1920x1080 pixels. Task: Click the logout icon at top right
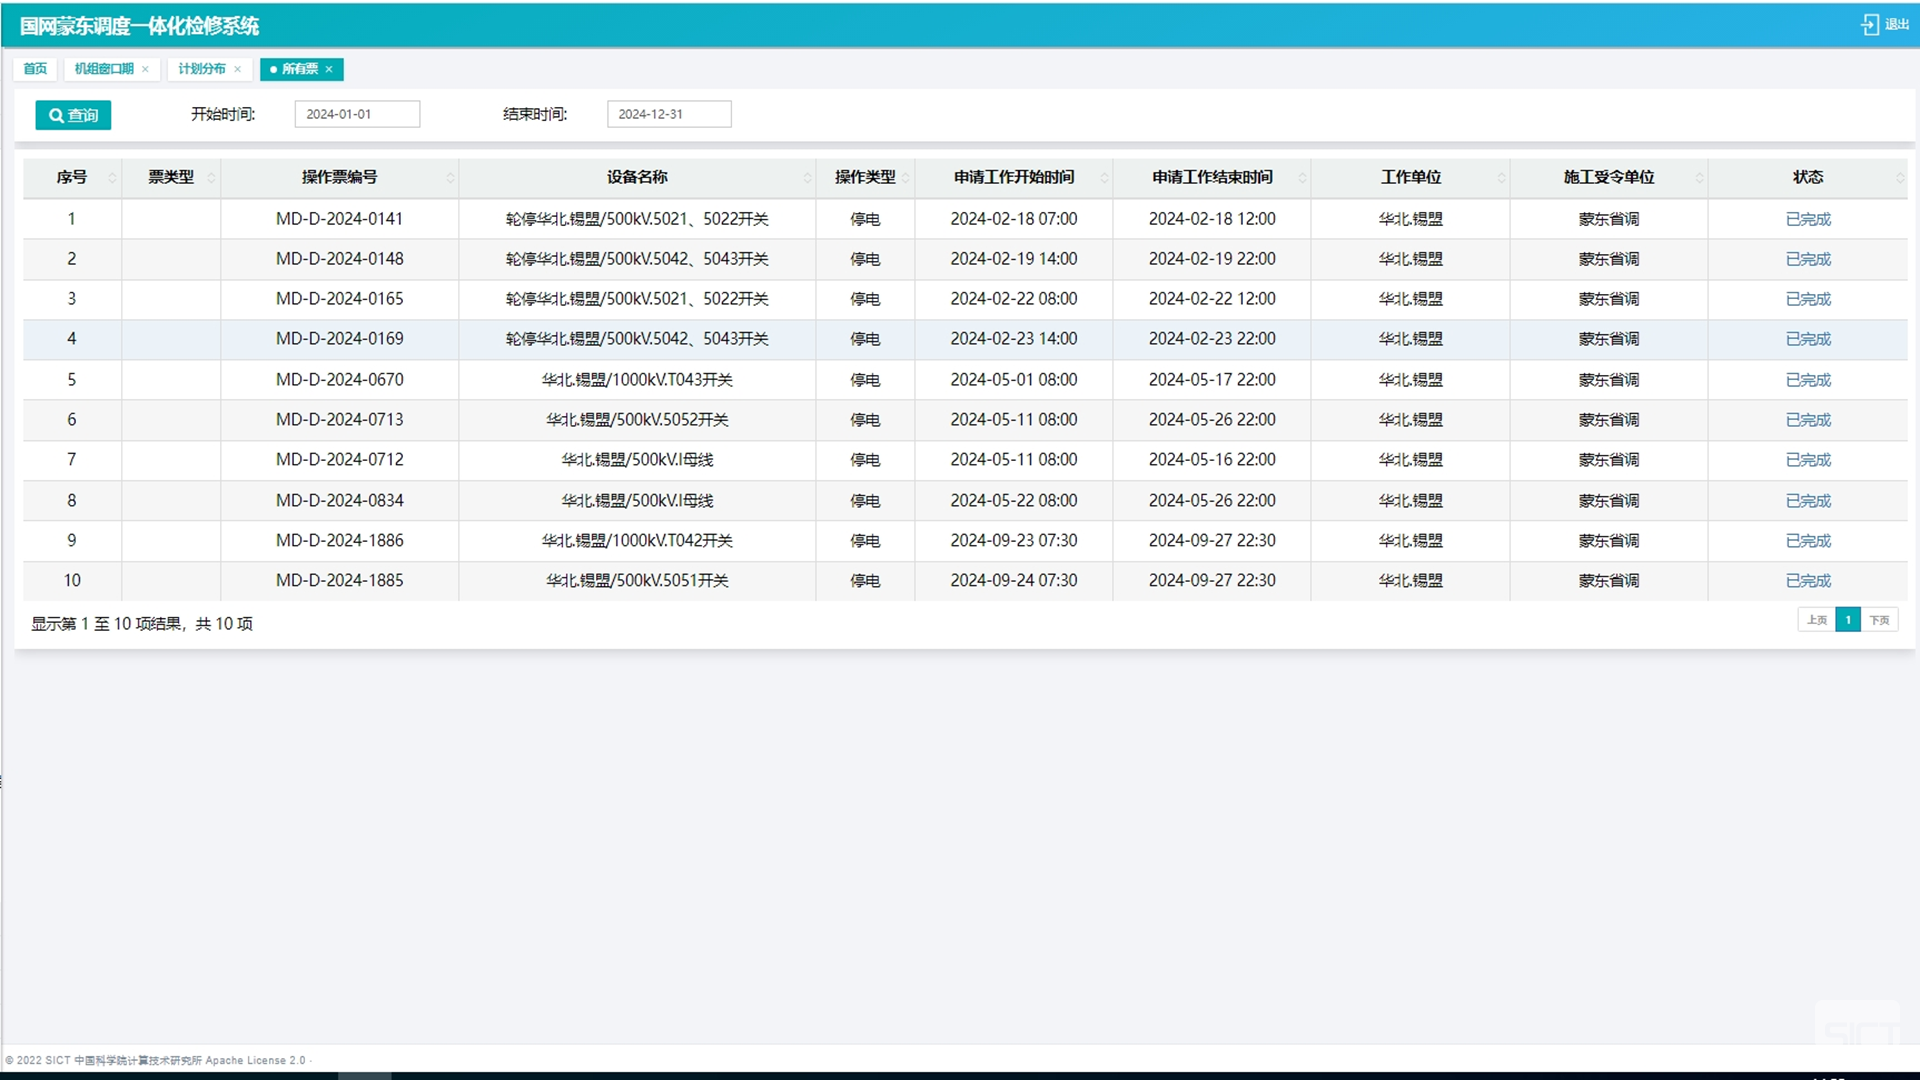(1869, 25)
